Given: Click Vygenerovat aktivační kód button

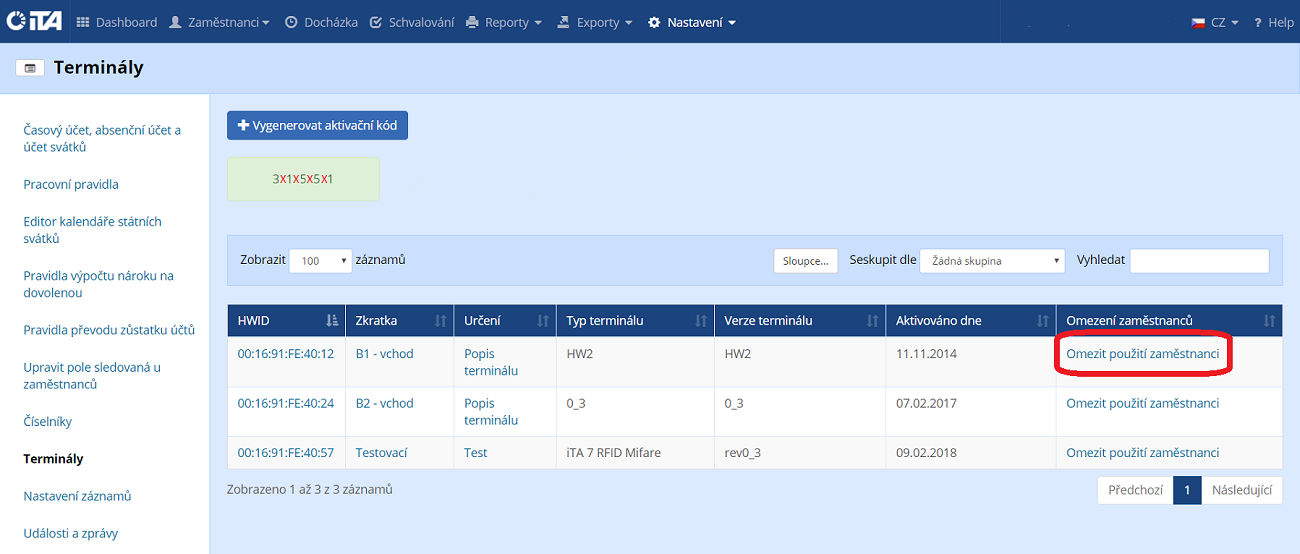Looking at the screenshot, I should pyautogui.click(x=317, y=126).
